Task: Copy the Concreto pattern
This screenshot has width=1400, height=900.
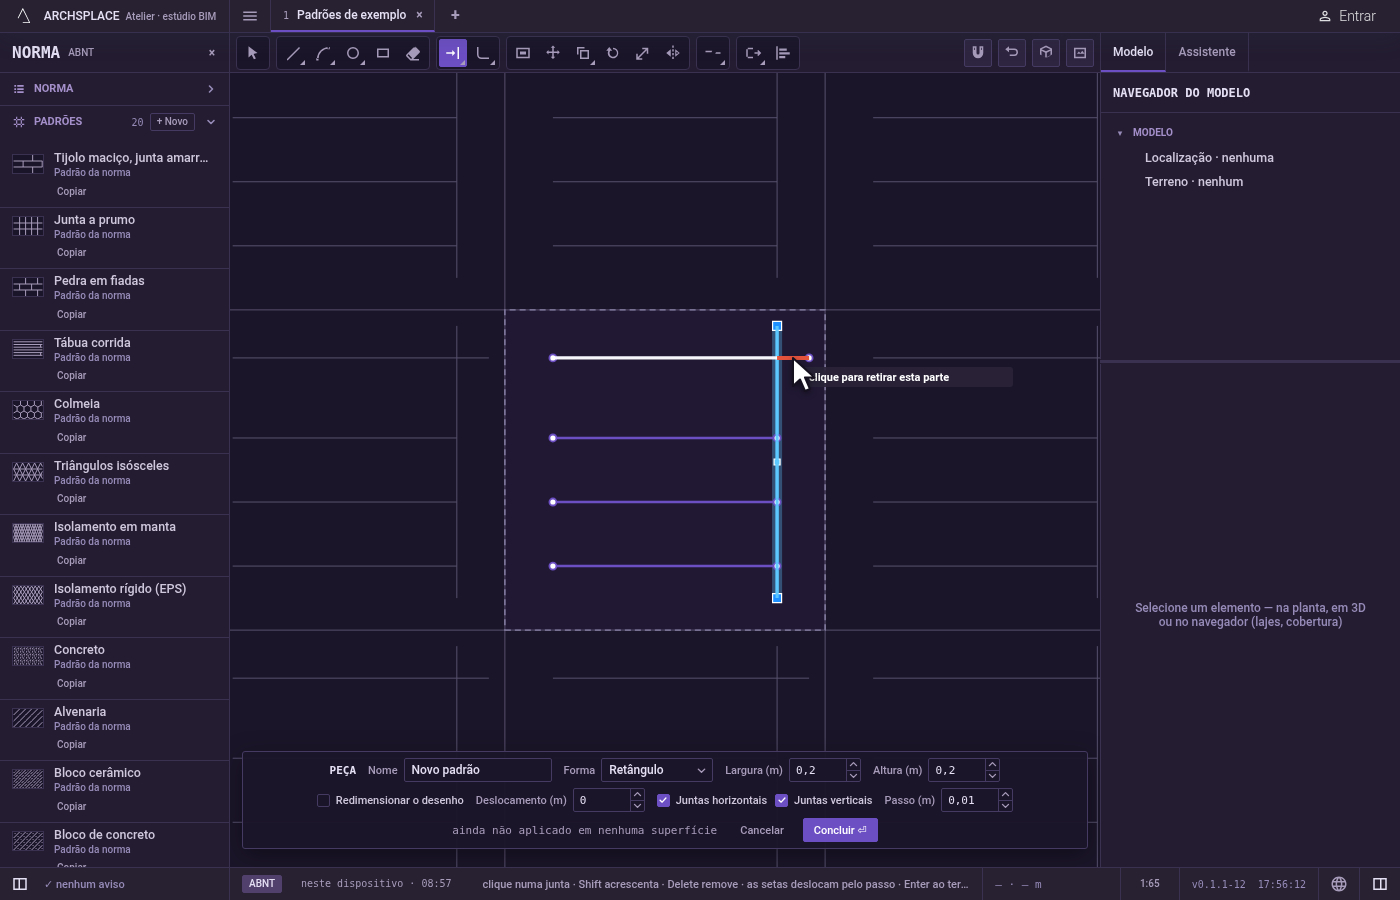Action: [72, 684]
